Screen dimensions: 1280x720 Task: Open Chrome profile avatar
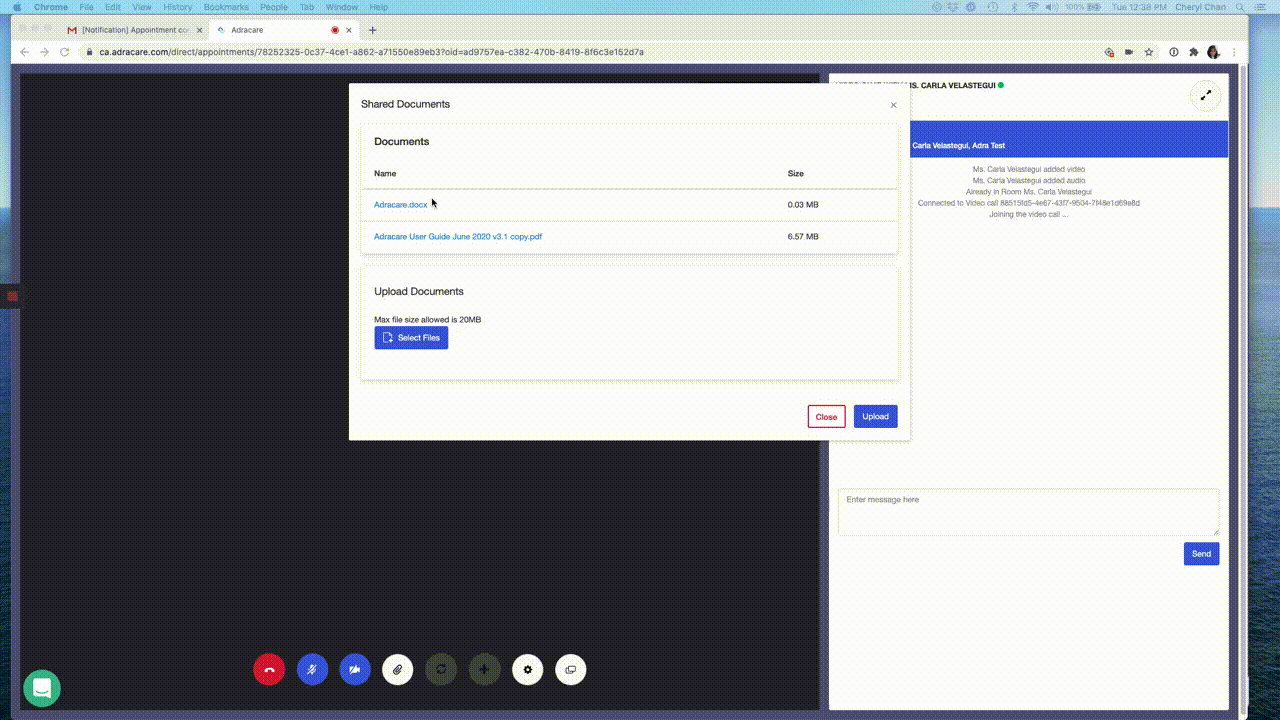point(1213,52)
